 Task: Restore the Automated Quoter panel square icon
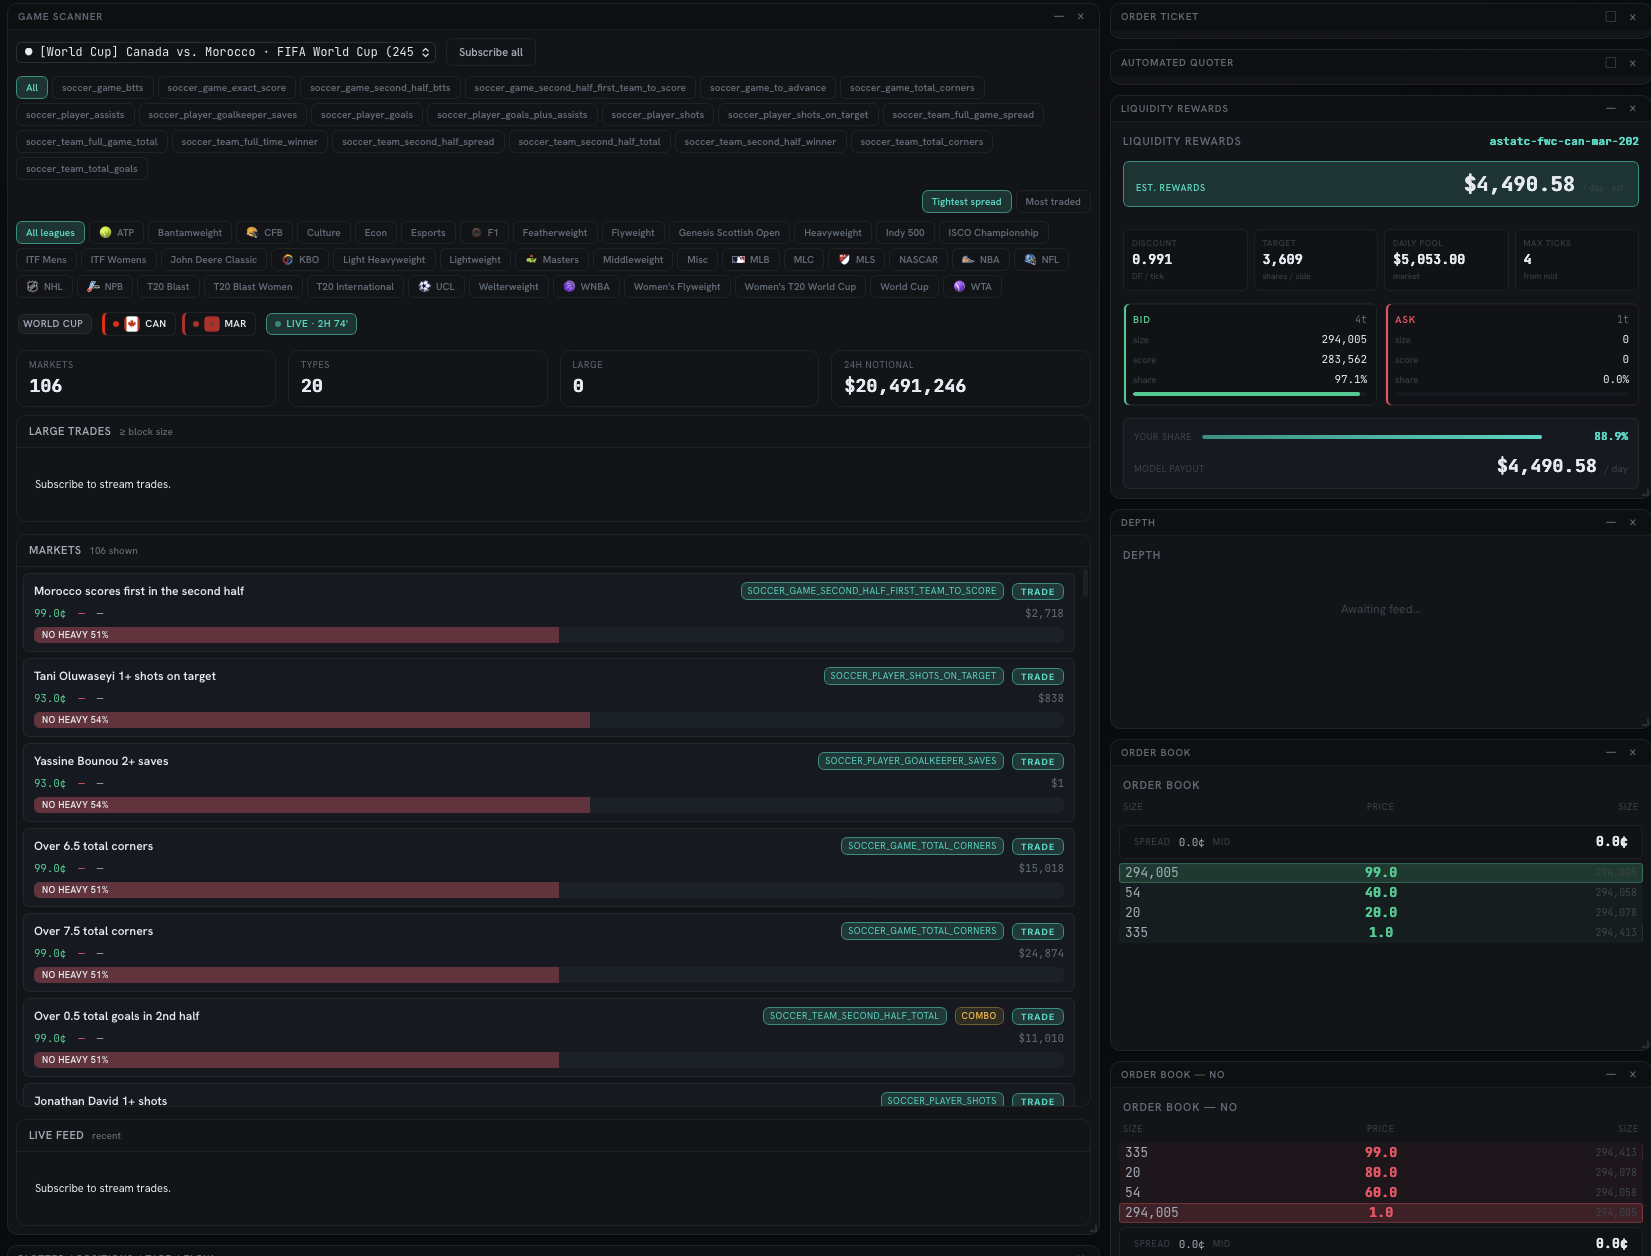(1610, 63)
